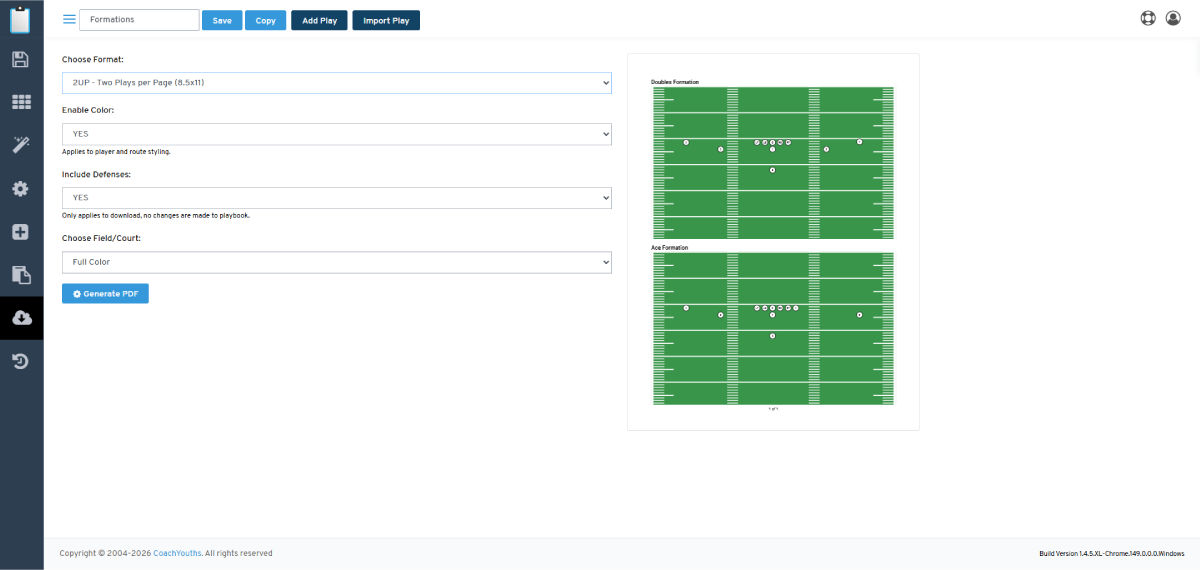1200x570 pixels.
Task: Click the Copy button
Action: [x=266, y=20]
